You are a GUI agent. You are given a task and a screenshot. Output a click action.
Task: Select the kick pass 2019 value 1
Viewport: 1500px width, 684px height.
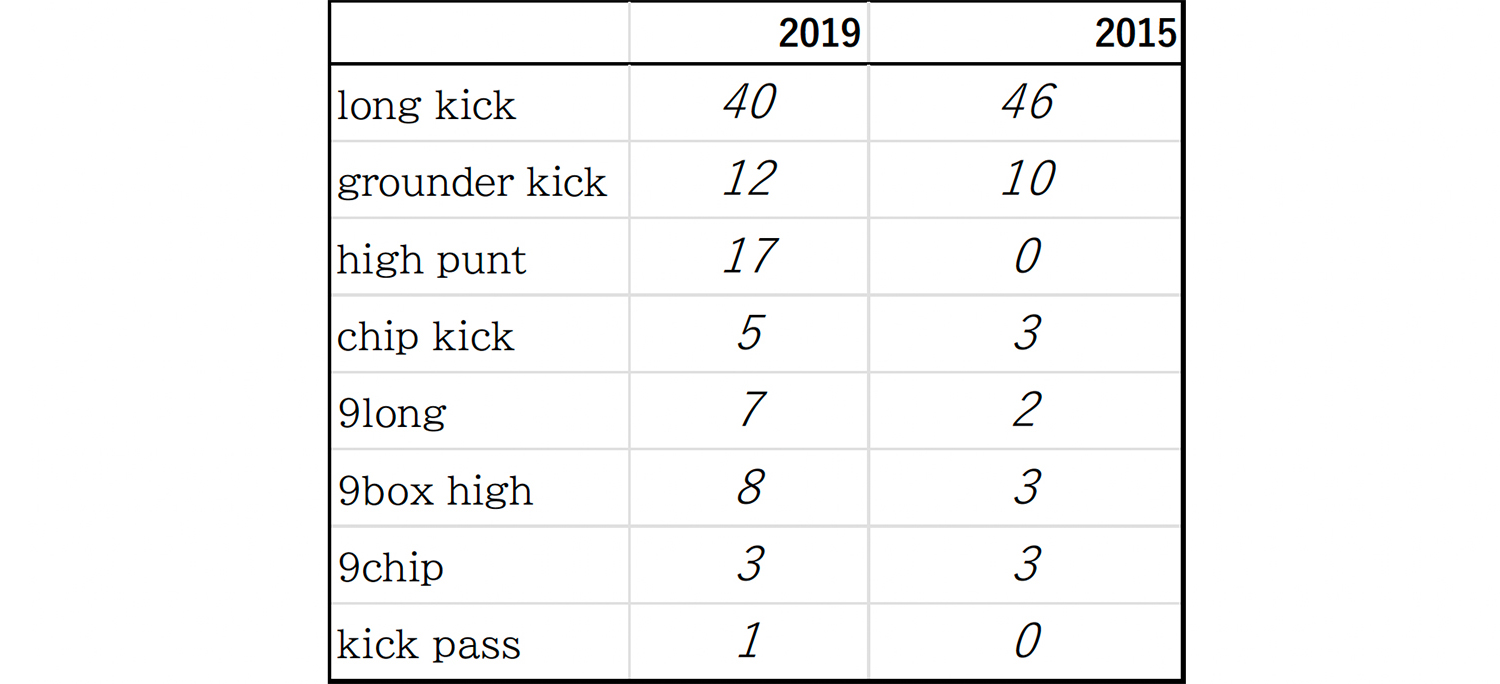point(749,642)
